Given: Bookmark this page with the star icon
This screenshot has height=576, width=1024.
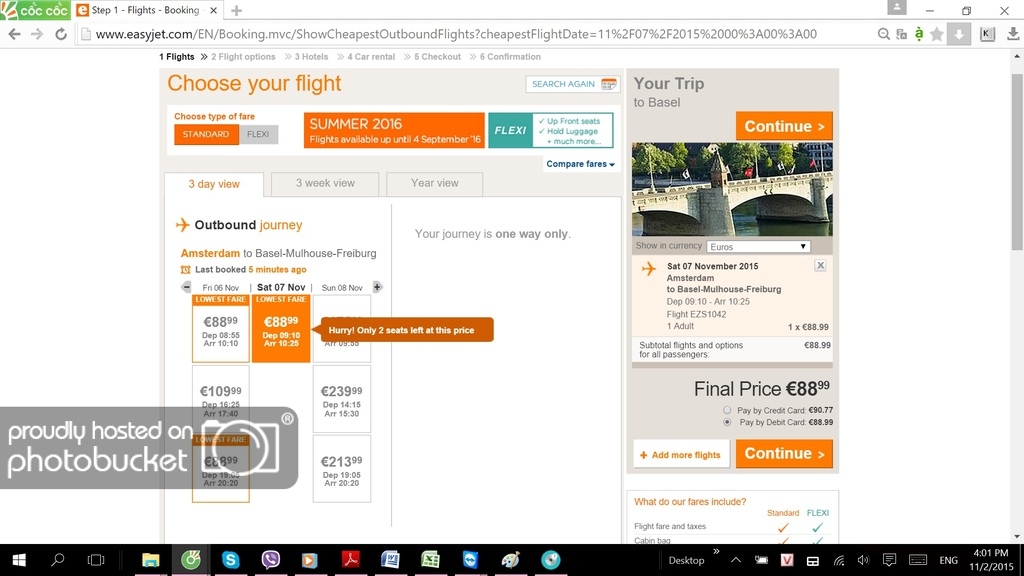Looking at the screenshot, I should tap(936, 34).
